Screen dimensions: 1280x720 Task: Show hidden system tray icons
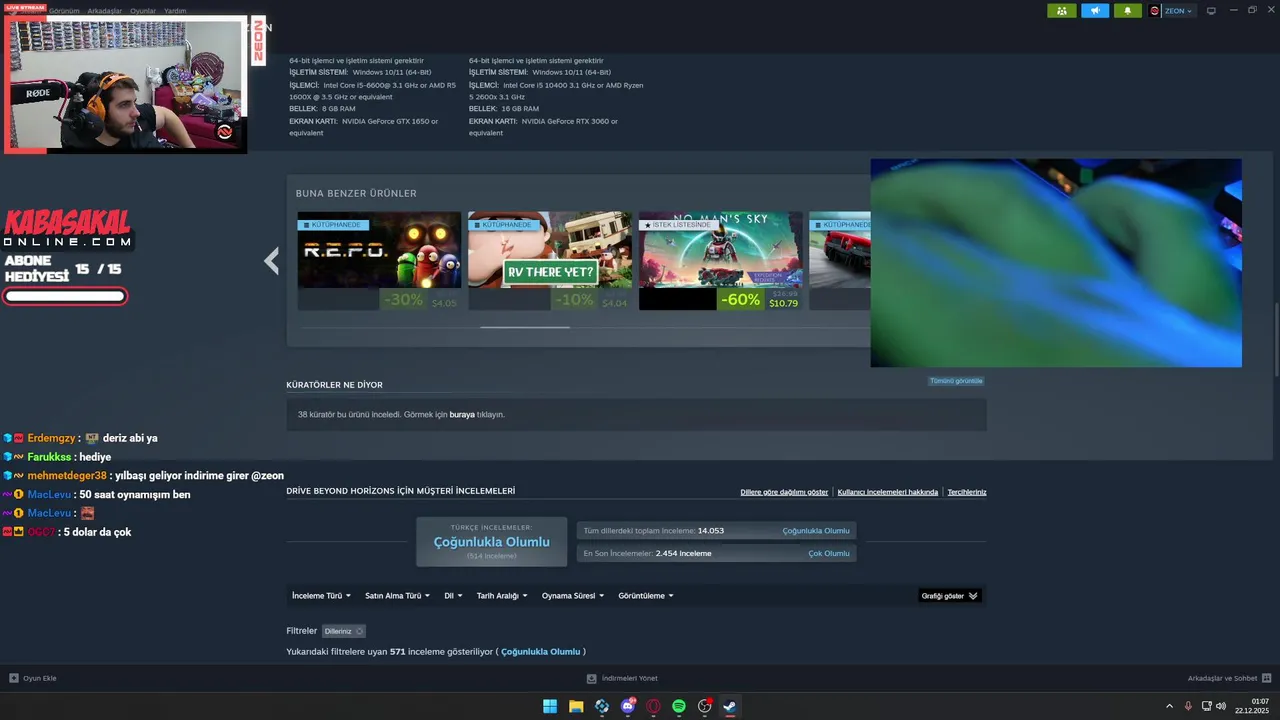point(1170,706)
